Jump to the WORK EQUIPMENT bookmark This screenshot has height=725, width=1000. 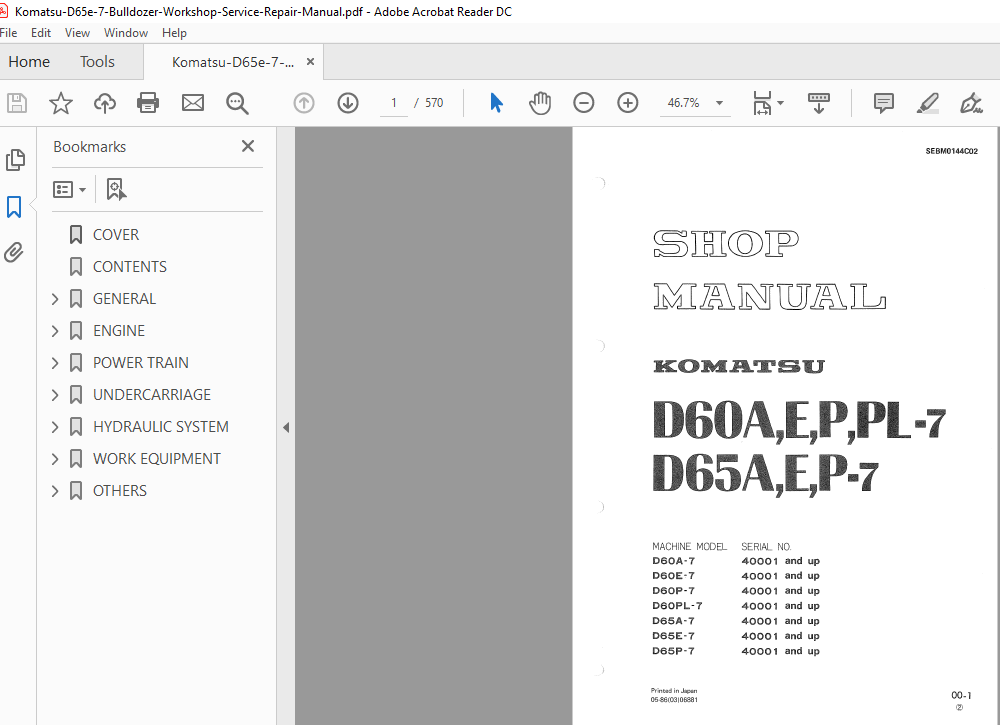(x=157, y=458)
